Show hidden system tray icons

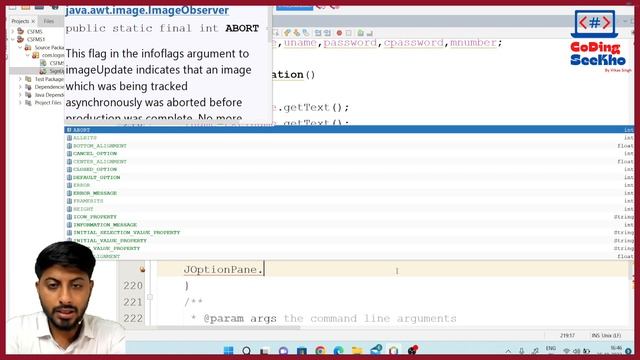(x=508, y=351)
